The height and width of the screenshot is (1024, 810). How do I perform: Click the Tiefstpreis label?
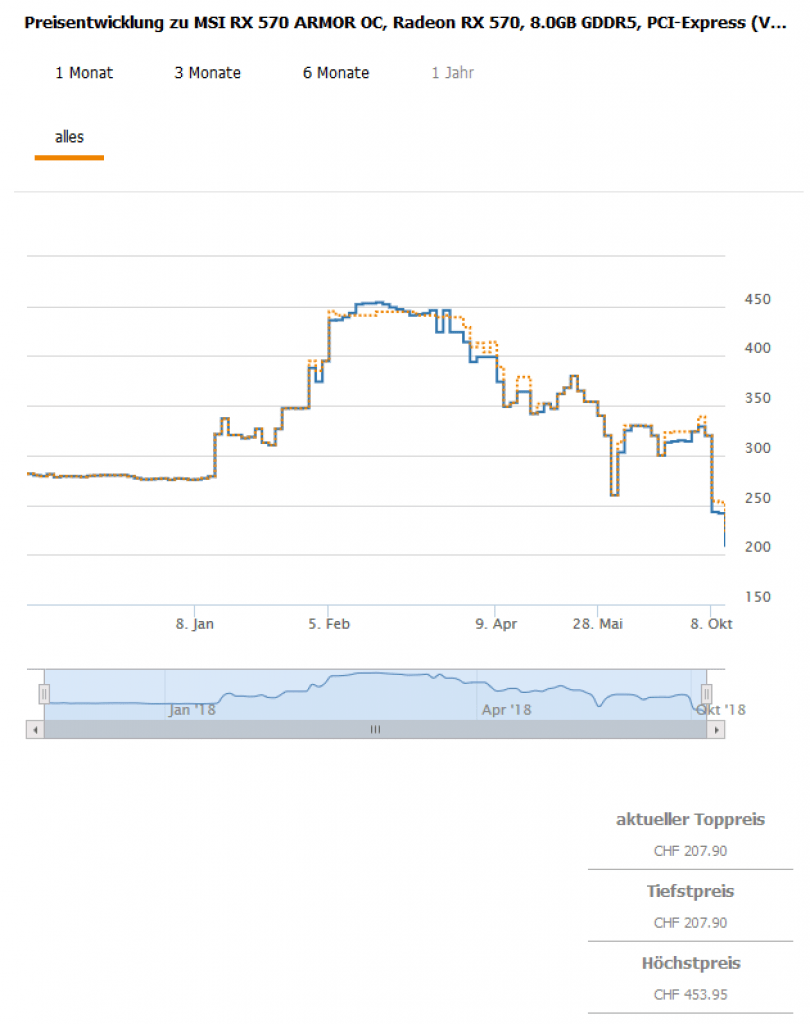[690, 891]
